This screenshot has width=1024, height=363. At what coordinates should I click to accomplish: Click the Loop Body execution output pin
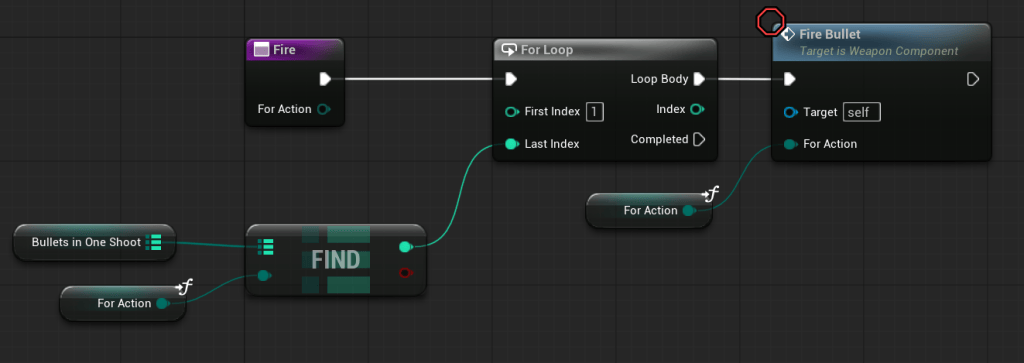pyautogui.click(x=699, y=79)
